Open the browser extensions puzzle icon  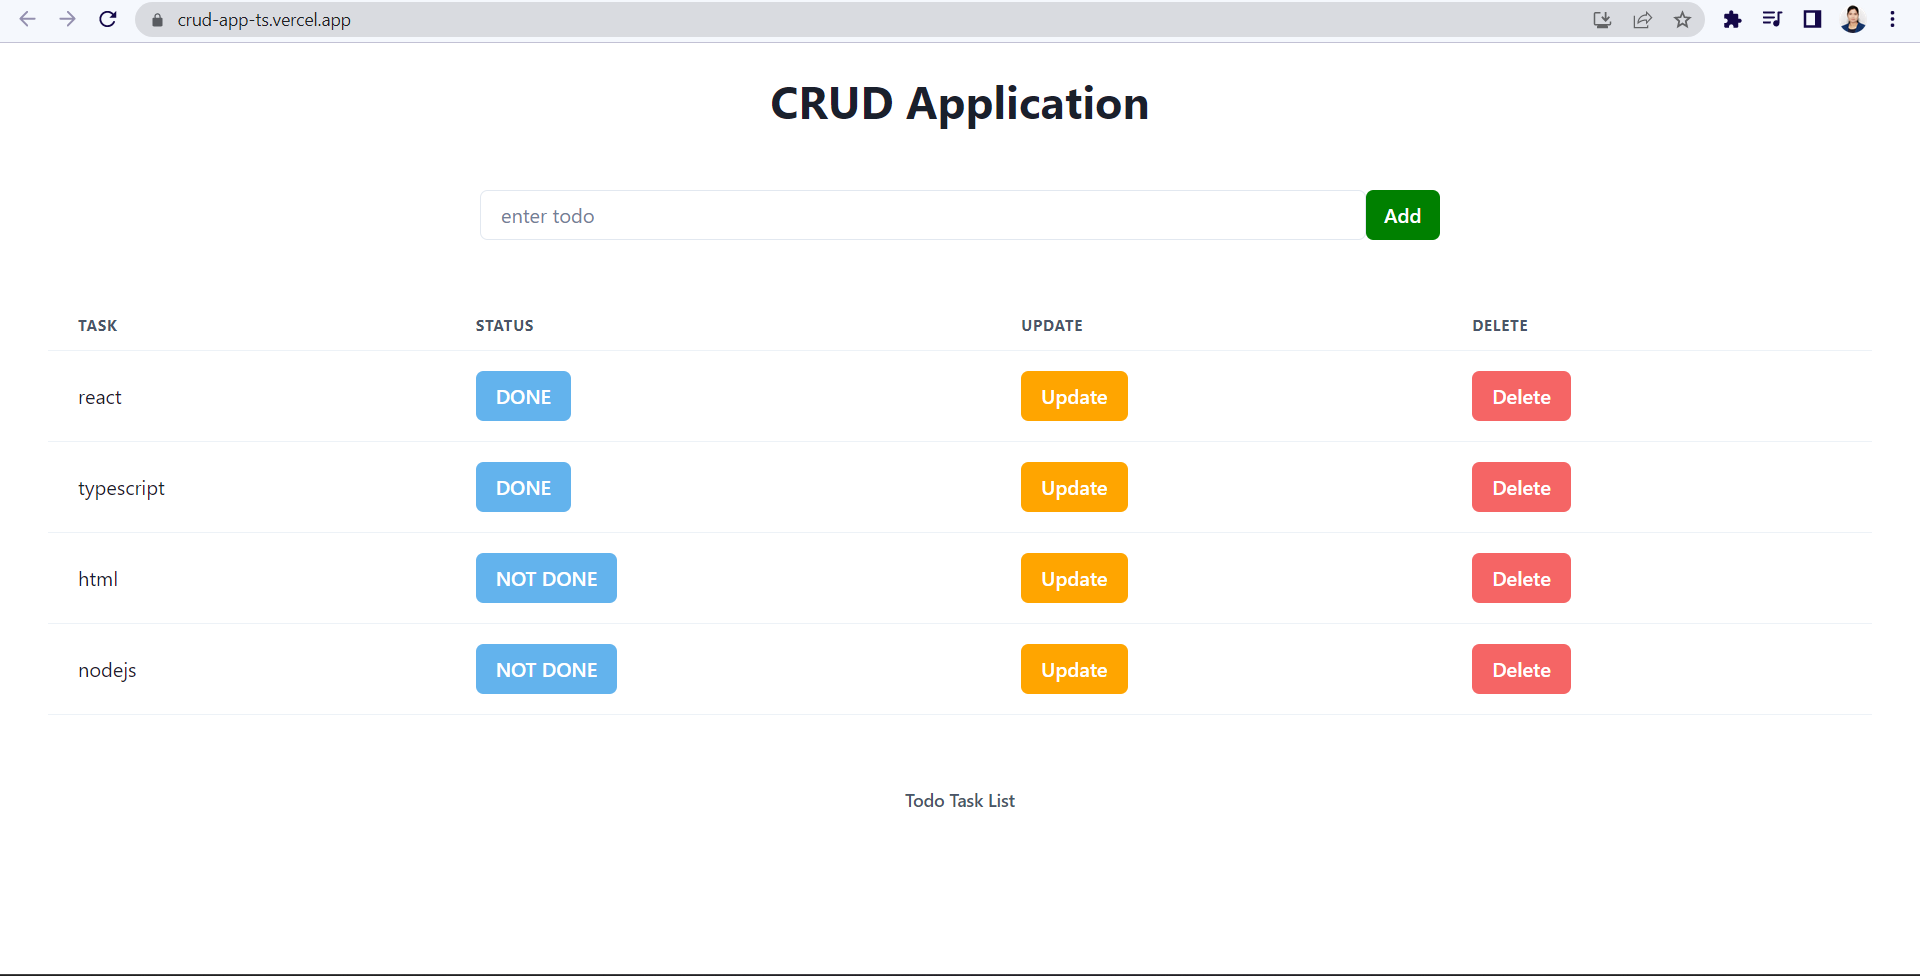pyautogui.click(x=1732, y=20)
